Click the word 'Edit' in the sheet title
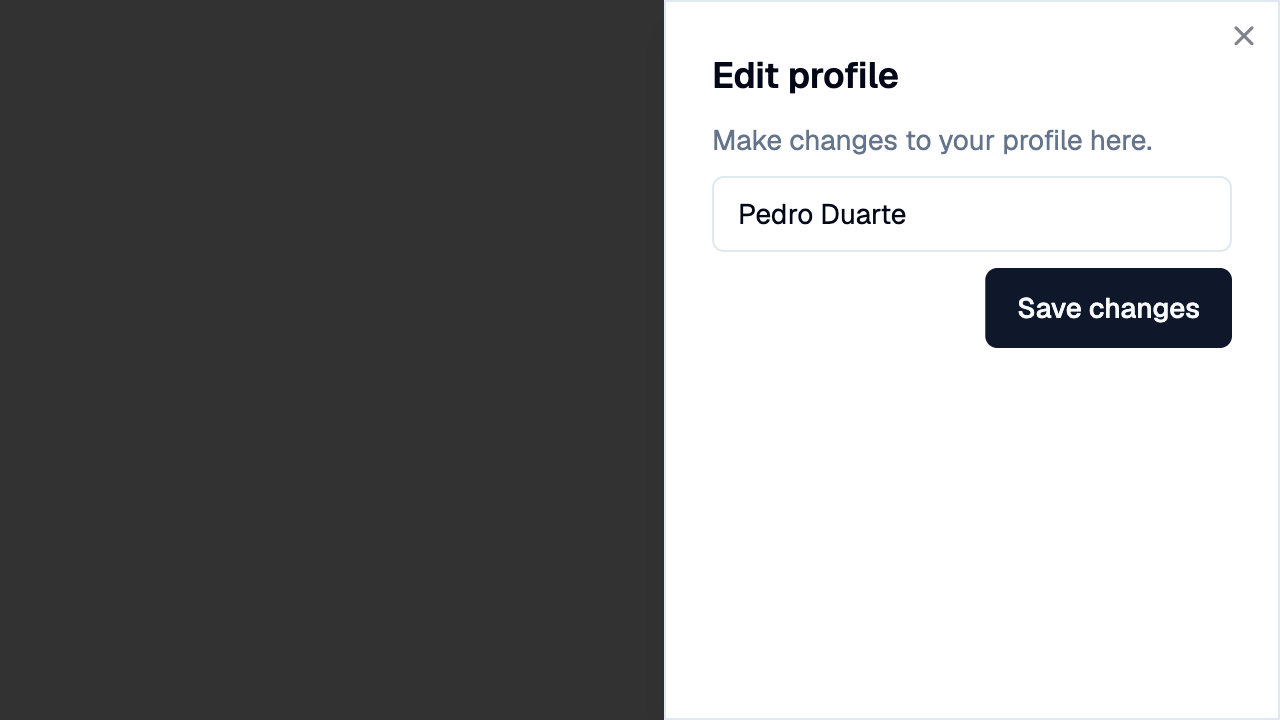The width and height of the screenshot is (1280, 720). (x=745, y=76)
